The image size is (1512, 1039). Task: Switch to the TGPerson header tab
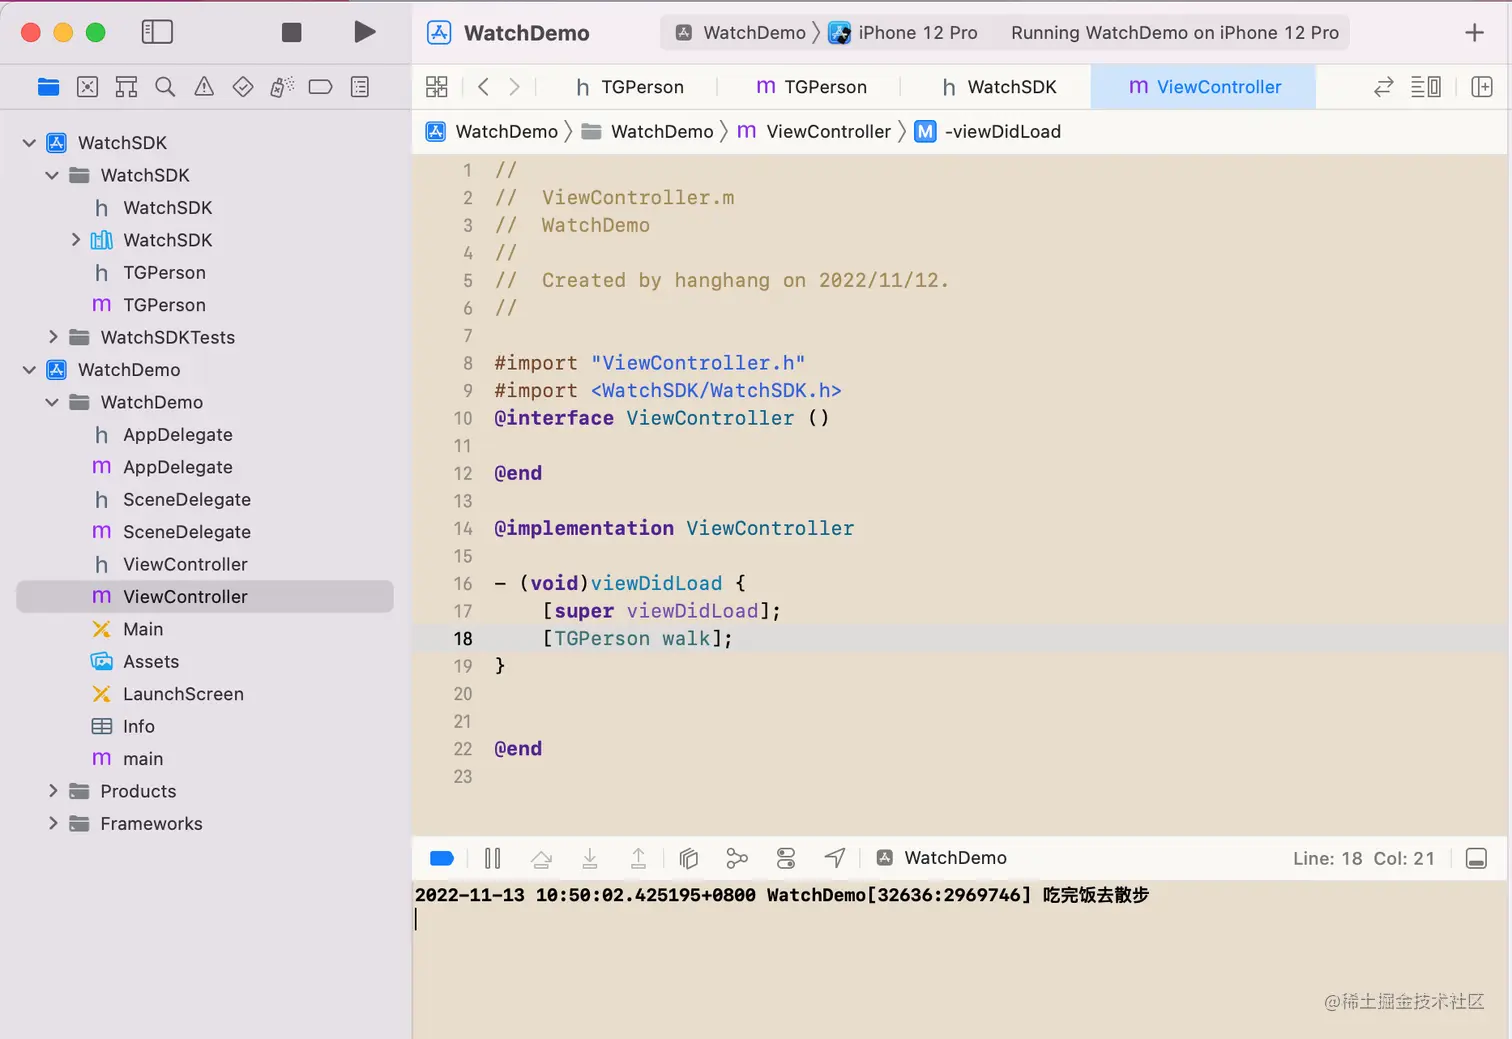pyautogui.click(x=630, y=87)
